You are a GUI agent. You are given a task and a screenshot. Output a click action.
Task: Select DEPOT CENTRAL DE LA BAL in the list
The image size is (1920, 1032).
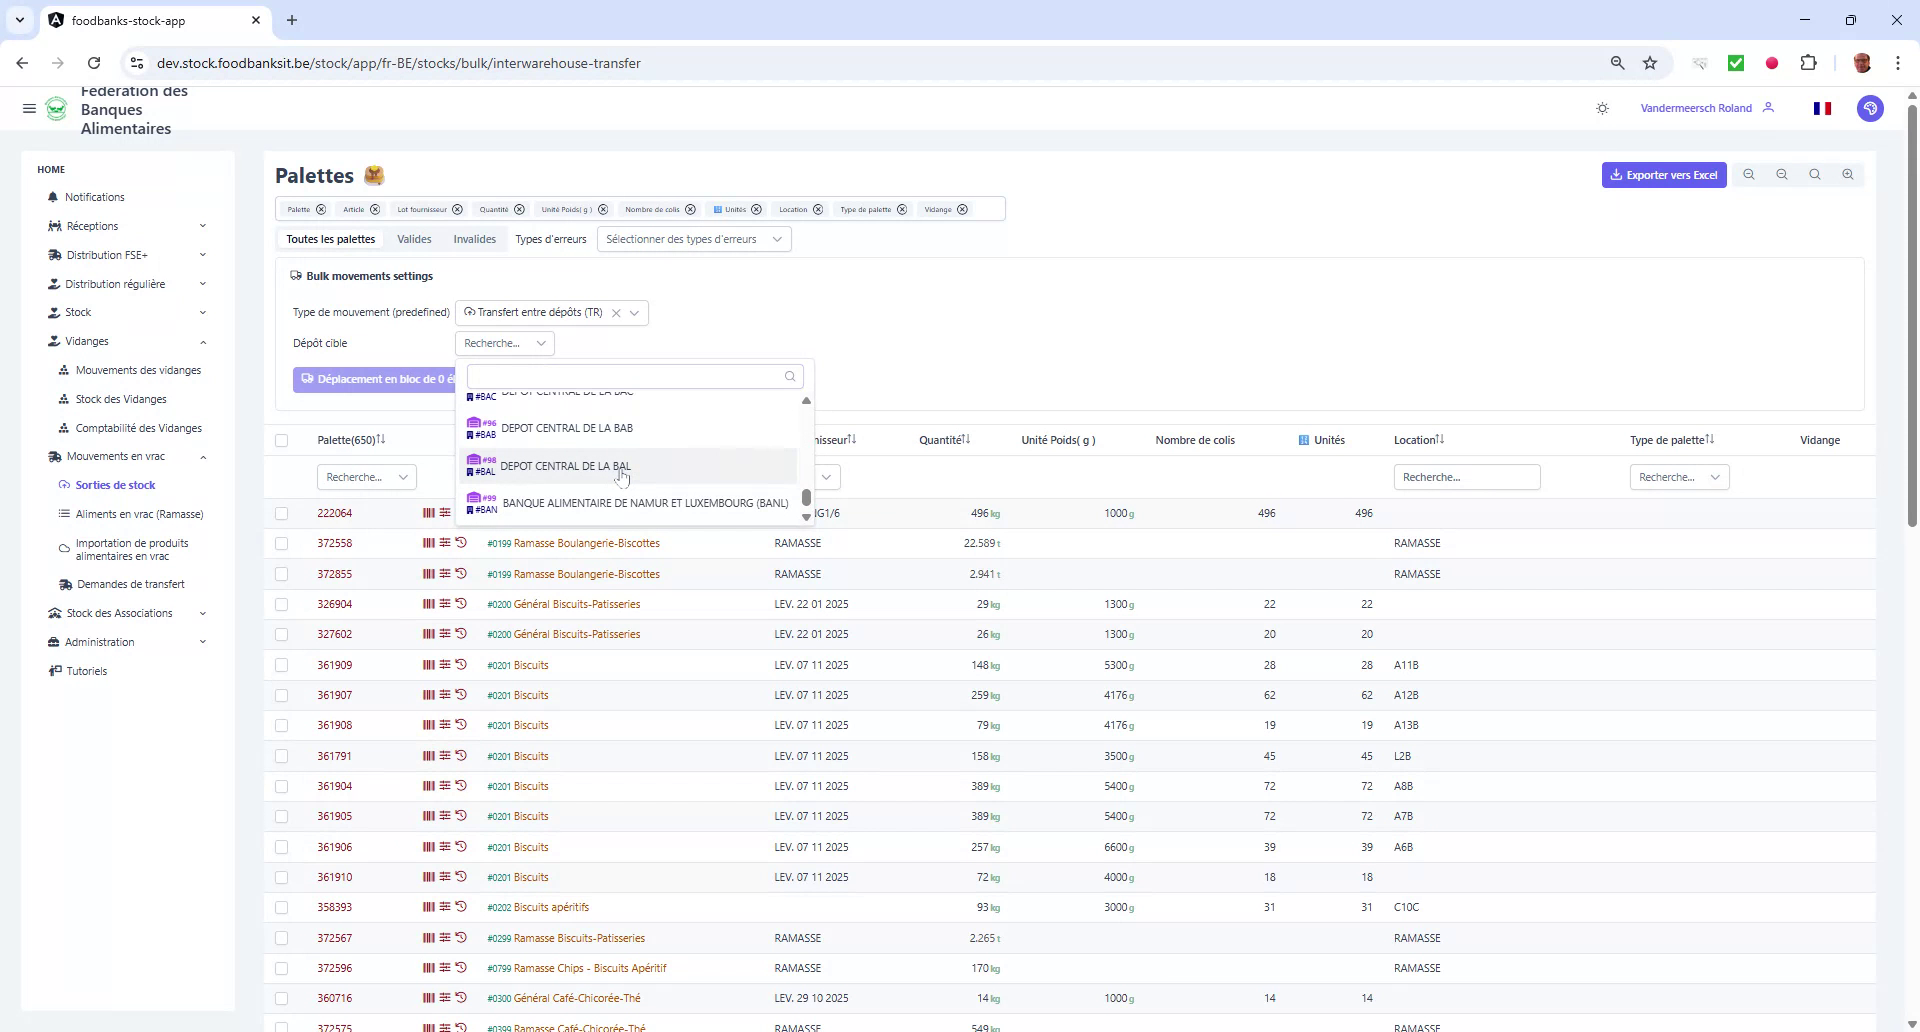click(x=565, y=466)
